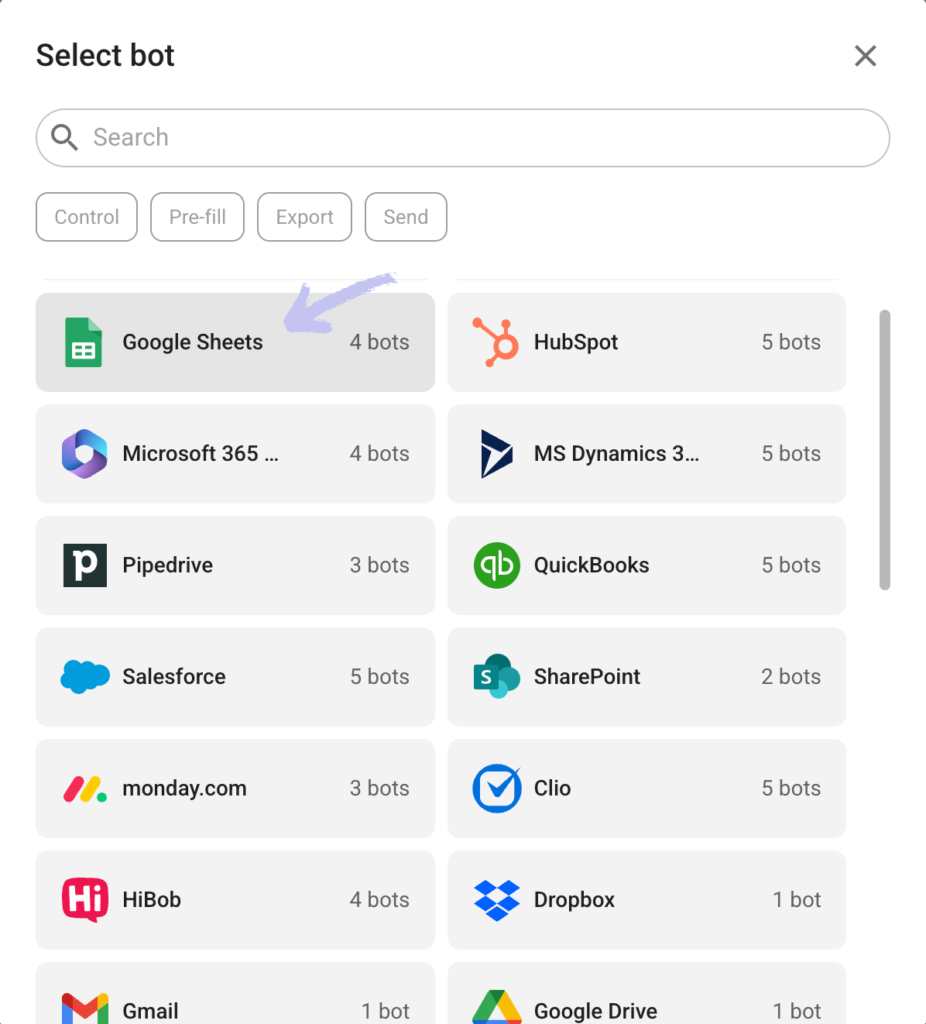This screenshot has height=1024, width=926.
Task: Select the Dropbox label
Action: [x=575, y=900]
